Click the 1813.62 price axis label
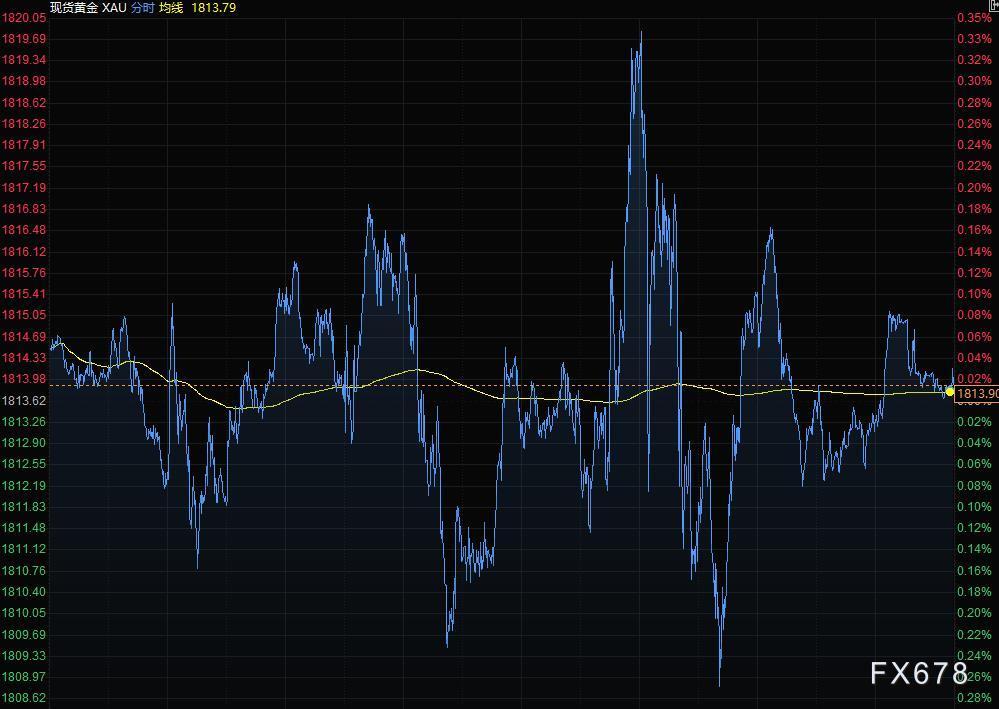This screenshot has width=999, height=709. [24, 401]
